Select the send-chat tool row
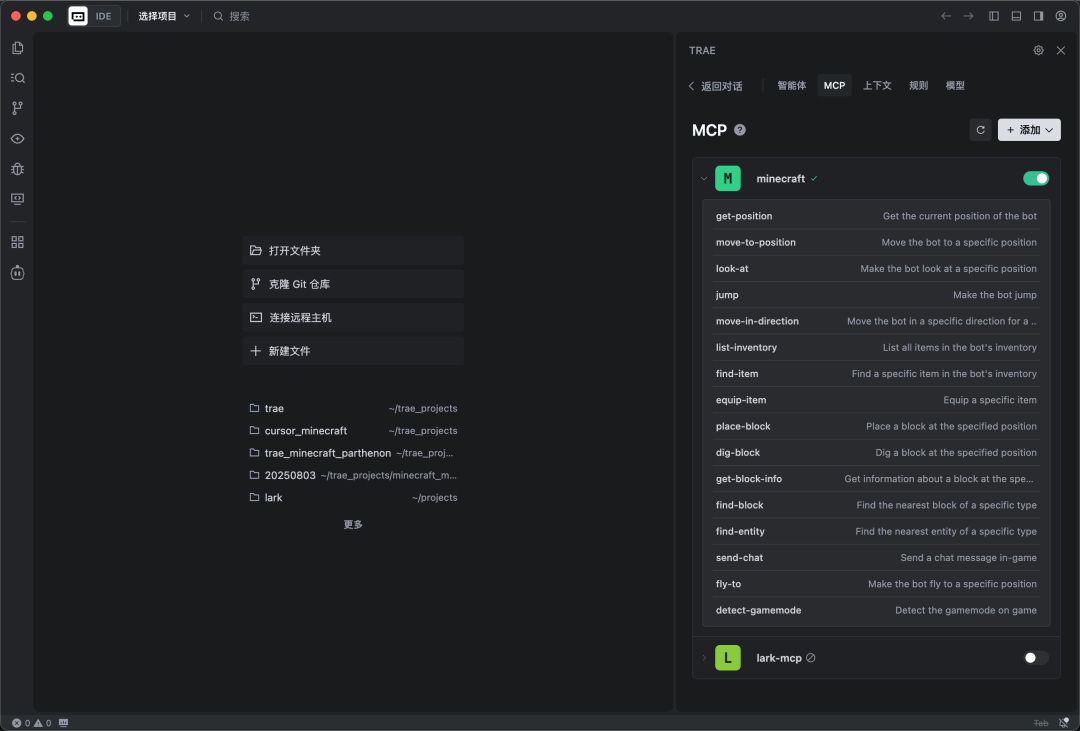 876,557
